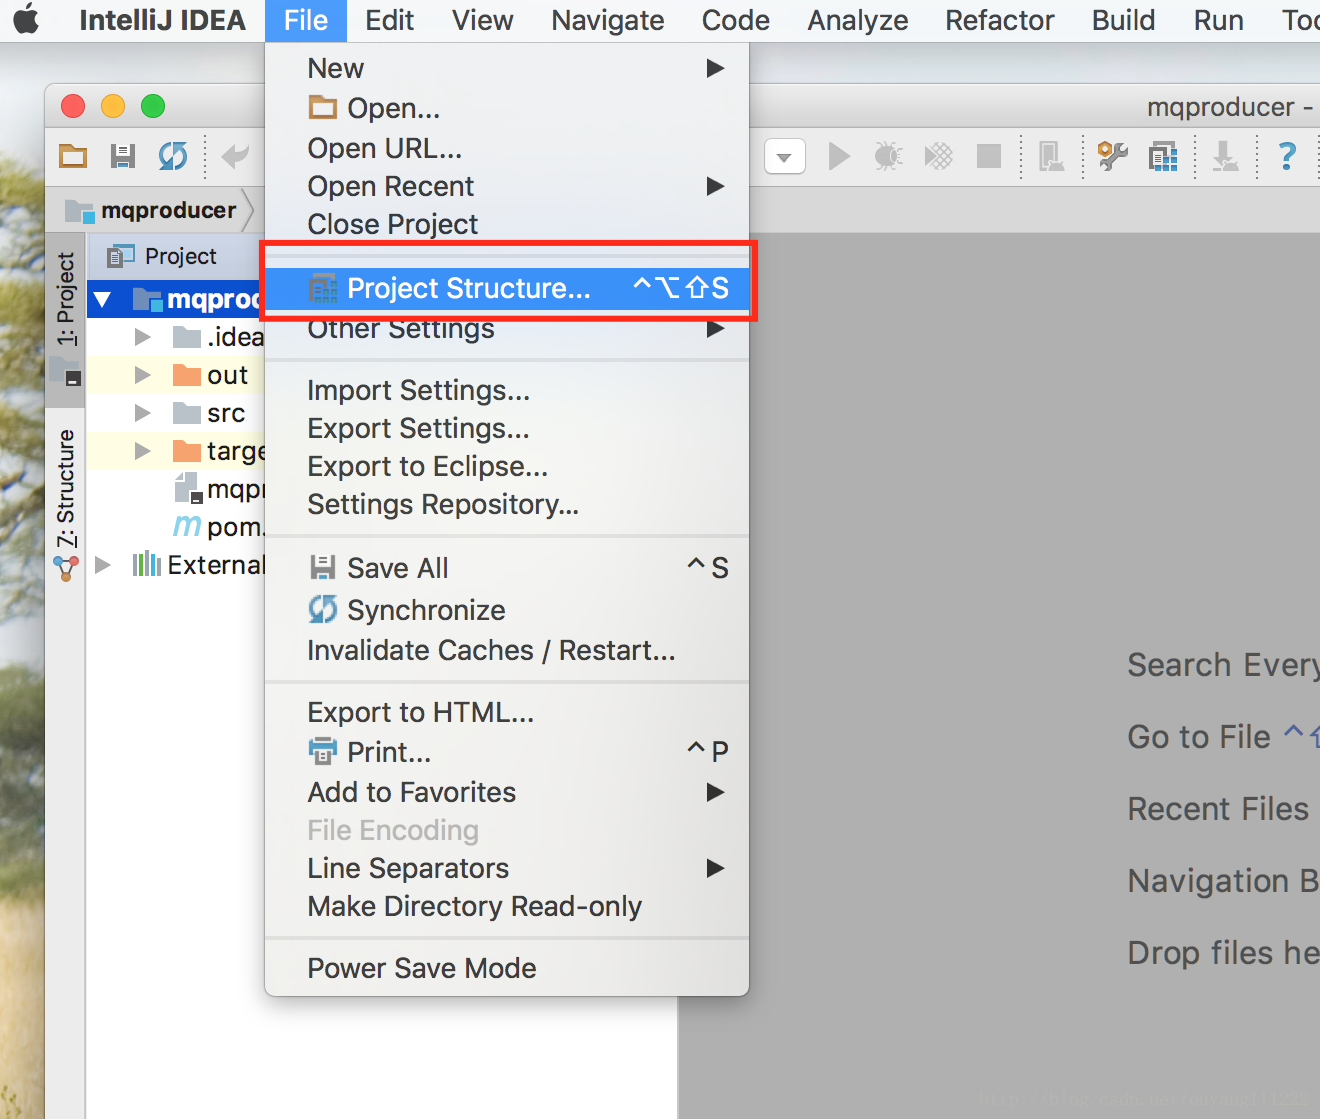Click the Project Structure toolbar icon
The height and width of the screenshot is (1119, 1320).
(x=1163, y=156)
